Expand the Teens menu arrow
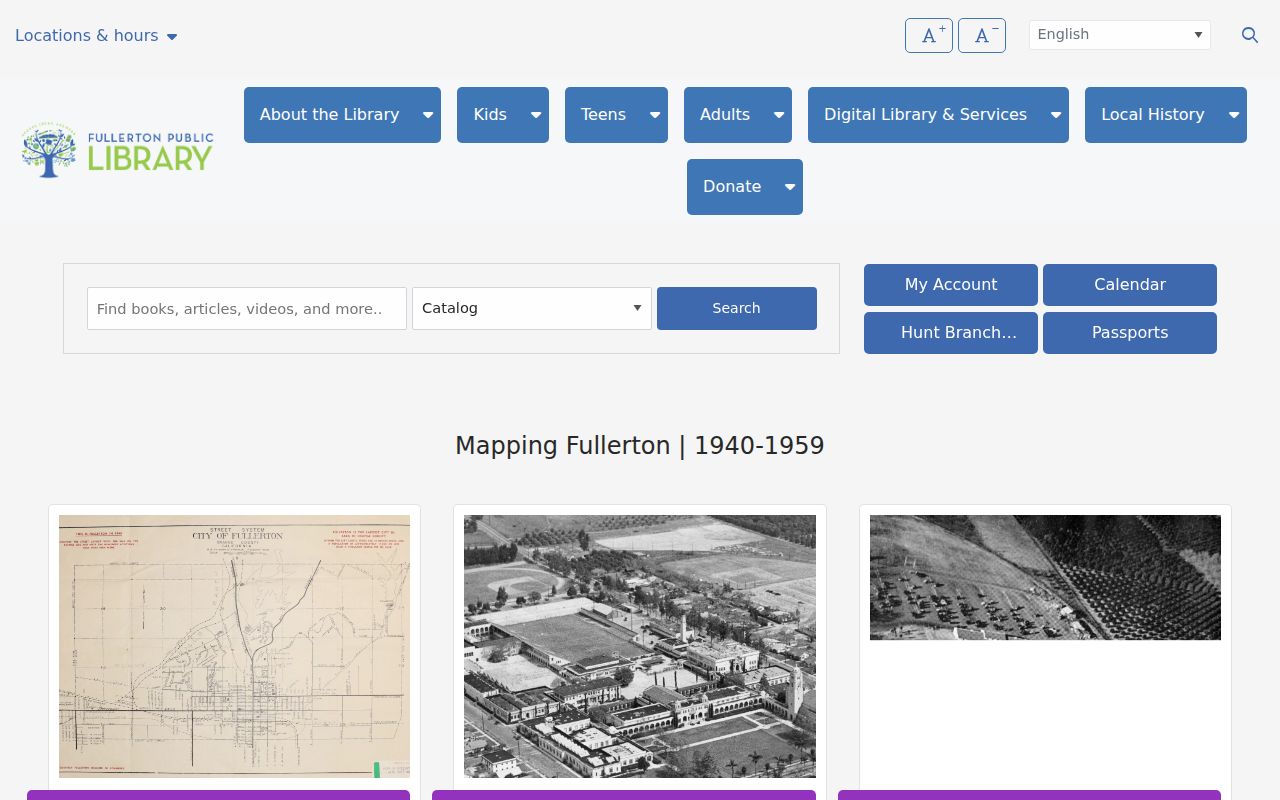1280x800 pixels. [655, 115]
